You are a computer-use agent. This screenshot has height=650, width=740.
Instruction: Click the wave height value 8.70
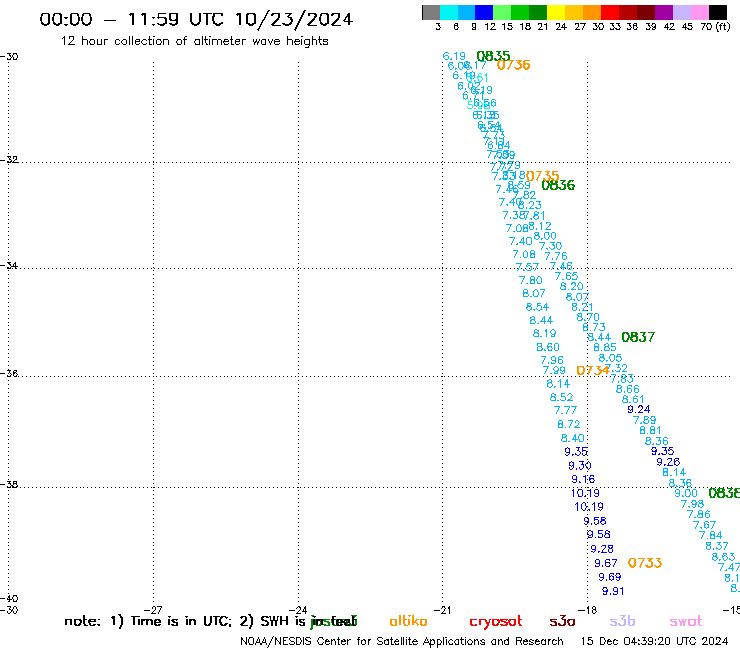pos(588,317)
